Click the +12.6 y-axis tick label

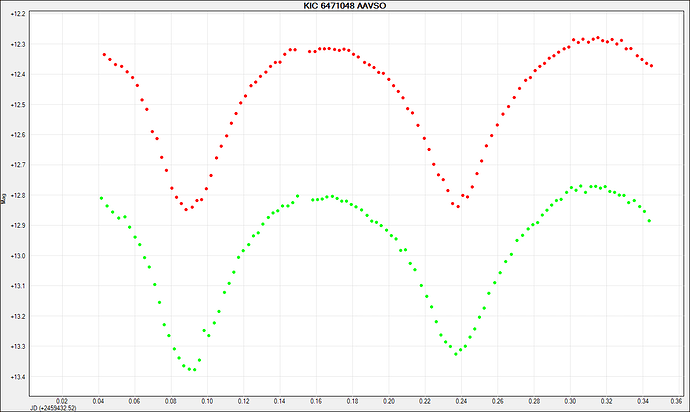[18, 135]
